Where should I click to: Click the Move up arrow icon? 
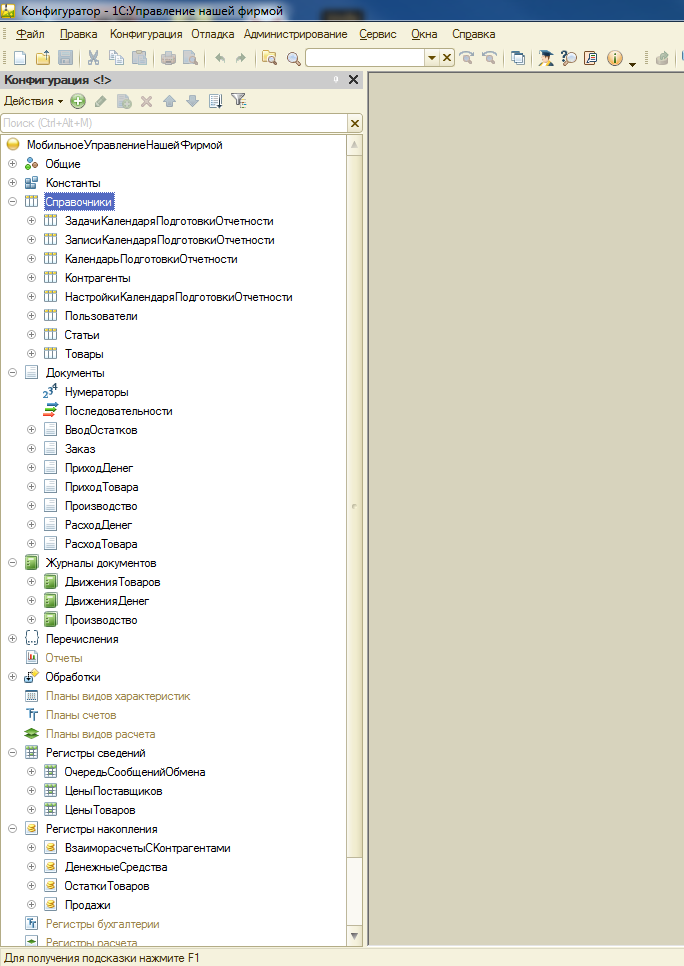[169, 101]
